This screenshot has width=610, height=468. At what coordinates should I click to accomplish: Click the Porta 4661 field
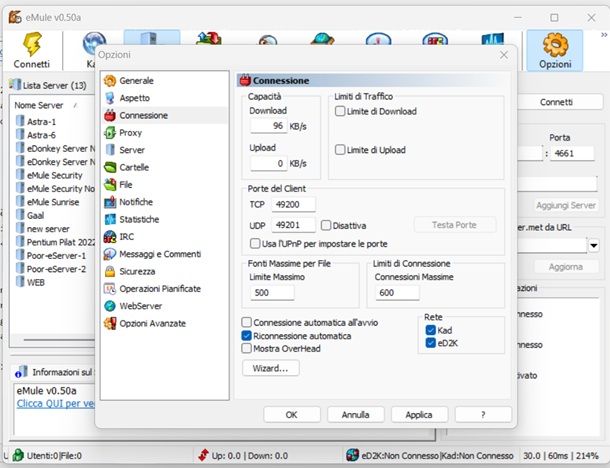(x=572, y=153)
